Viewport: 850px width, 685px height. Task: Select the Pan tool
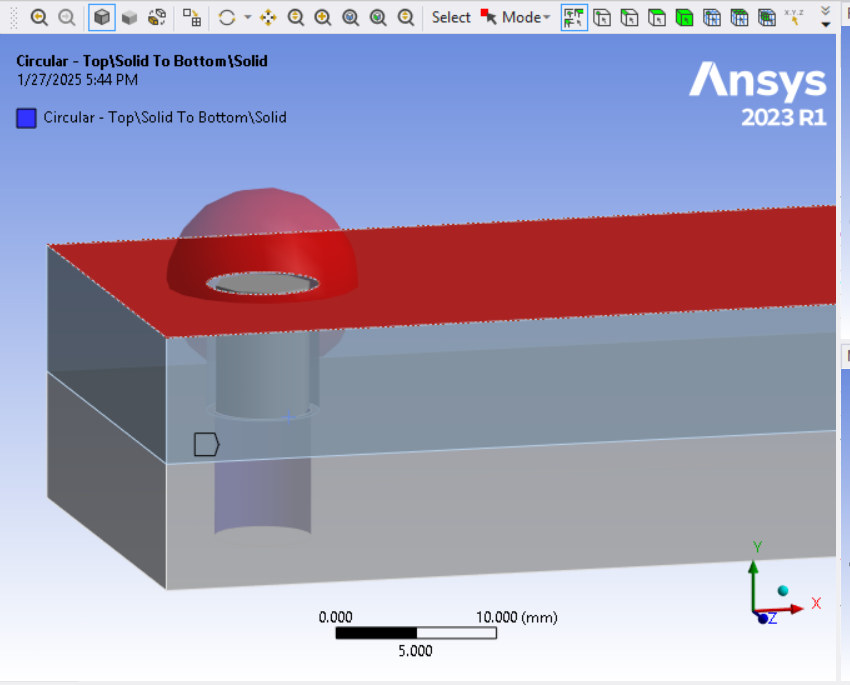click(x=268, y=17)
